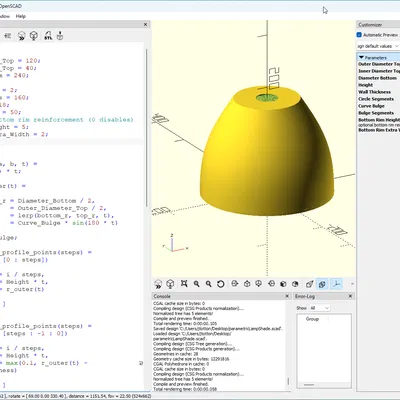
Task: Click console line 'Total rendering time: 0:00:00.105'
Action: point(185,324)
